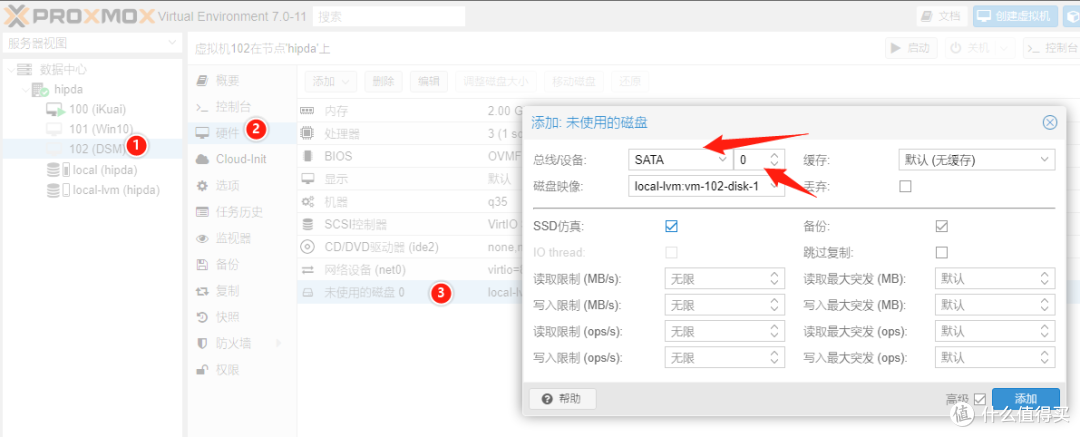Toggle the 备份 backup checkbox in dialog
1080x437 pixels.
pyautogui.click(x=942, y=226)
